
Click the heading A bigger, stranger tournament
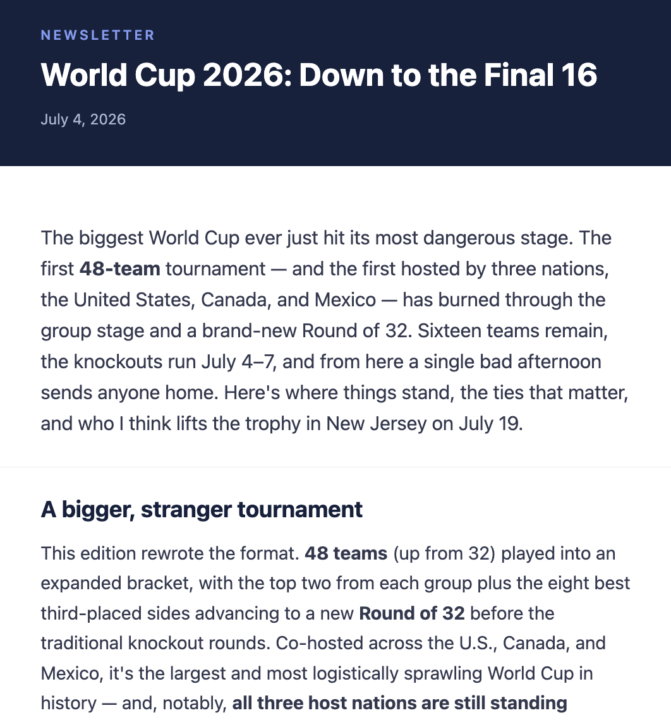click(202, 510)
